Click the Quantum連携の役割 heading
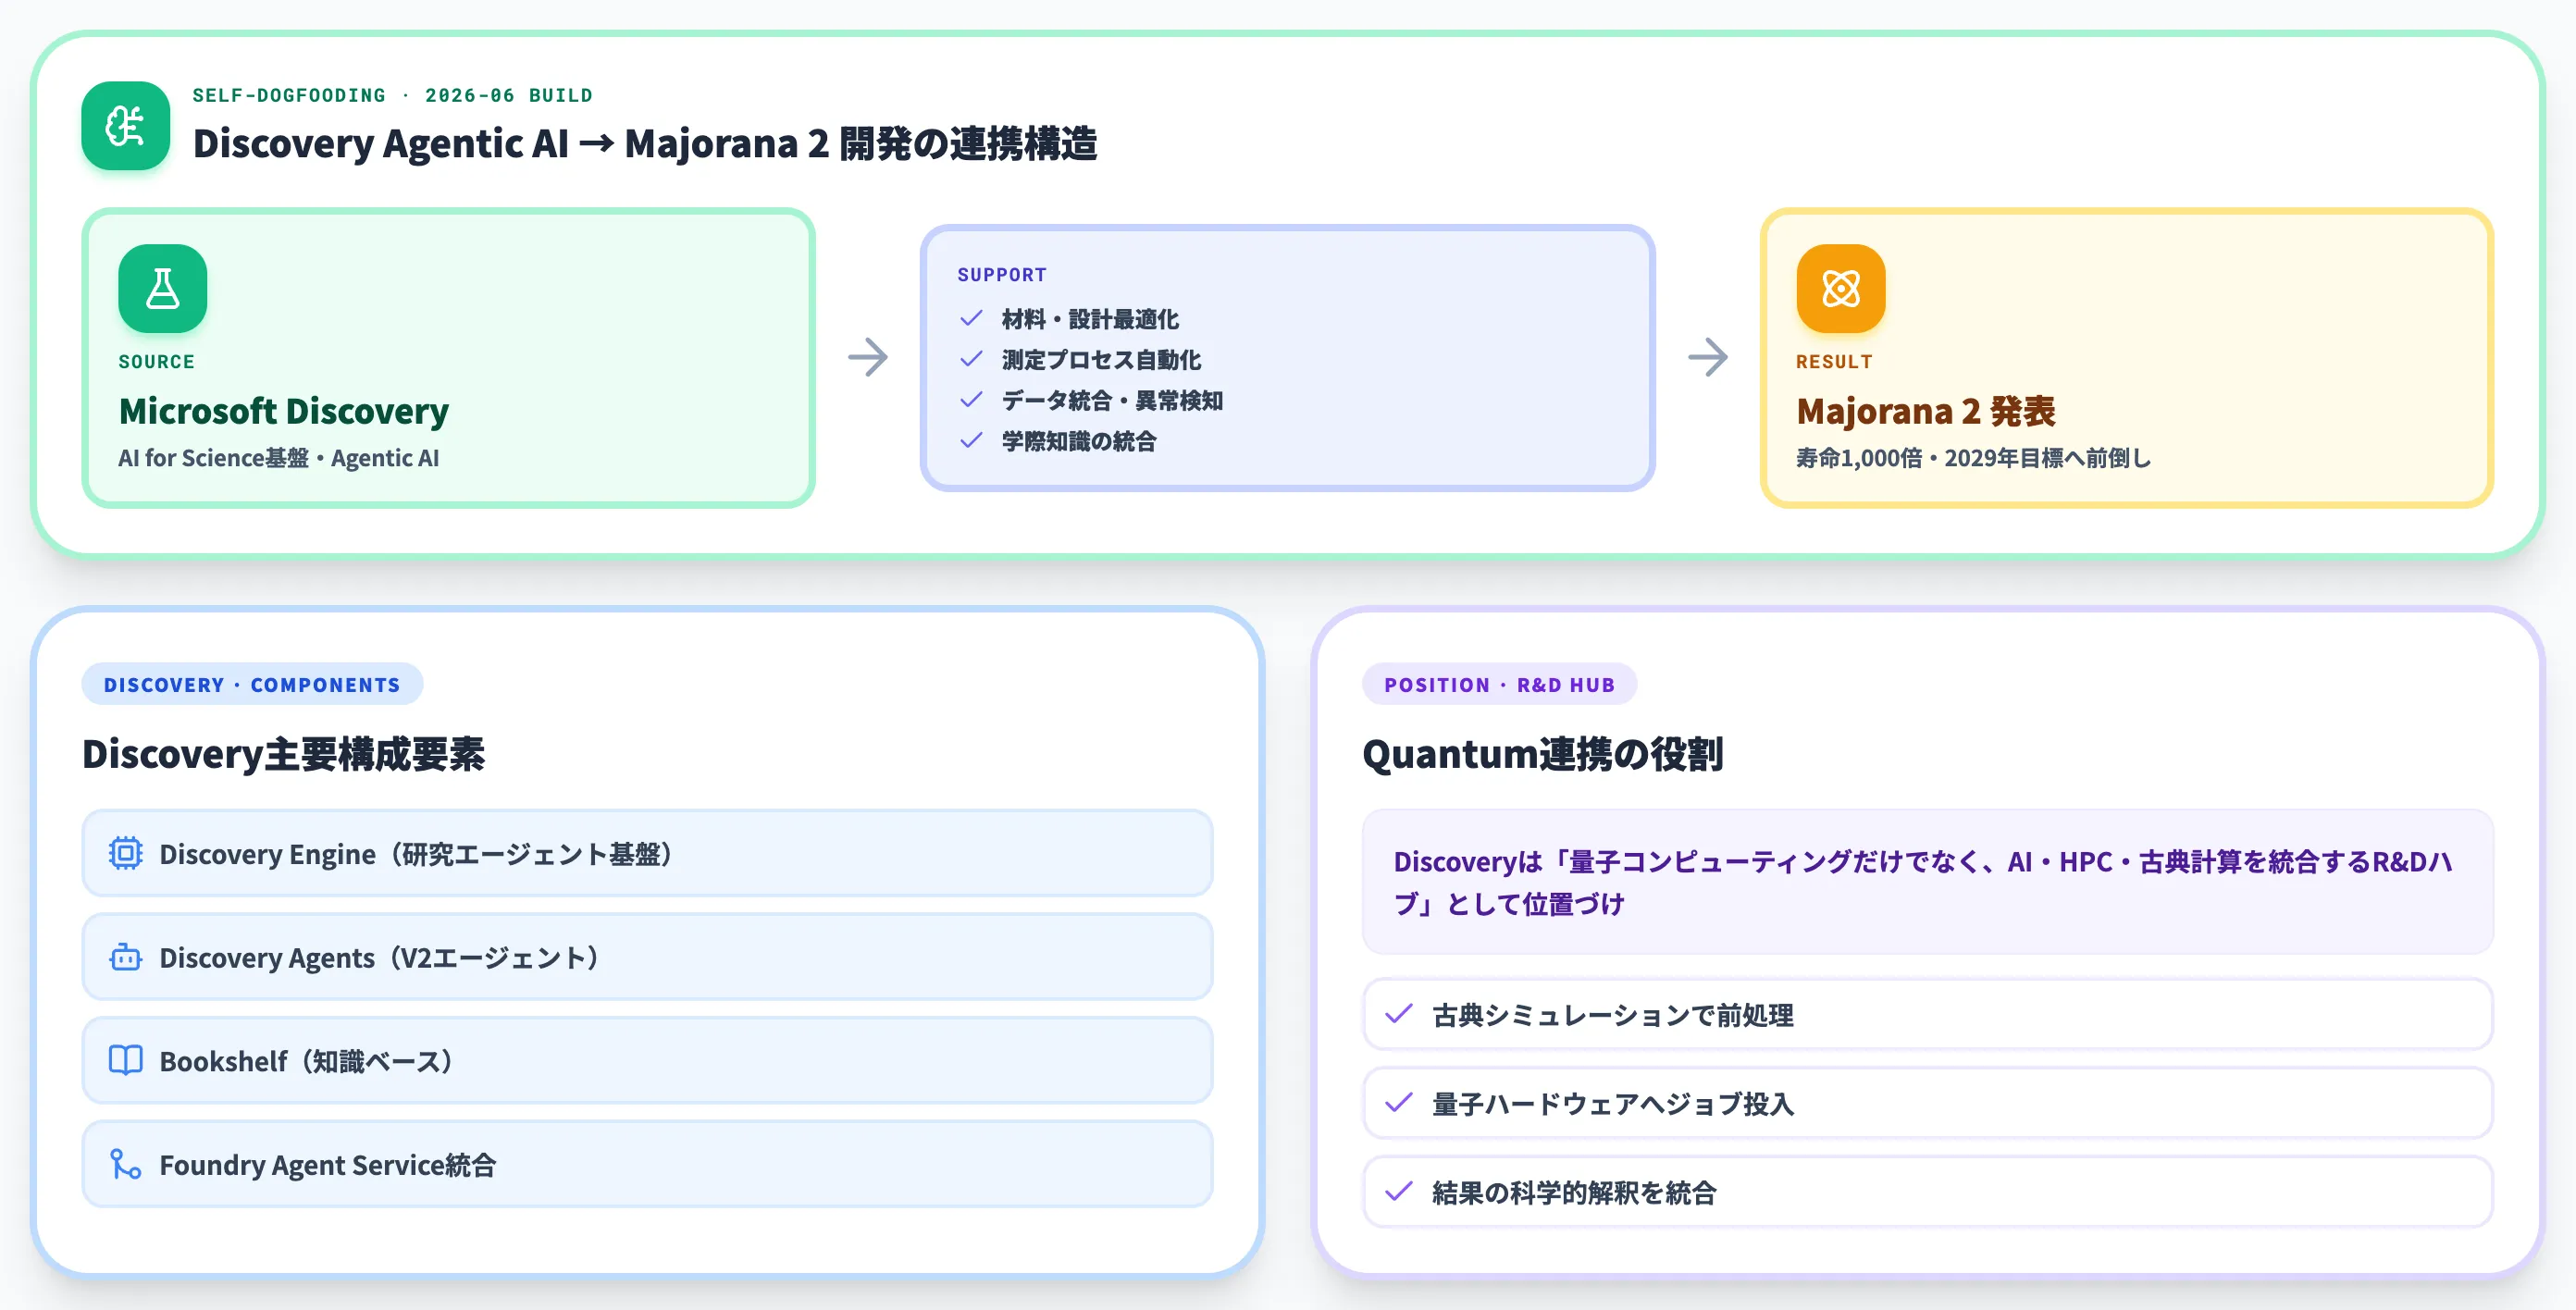 pyautogui.click(x=1543, y=754)
